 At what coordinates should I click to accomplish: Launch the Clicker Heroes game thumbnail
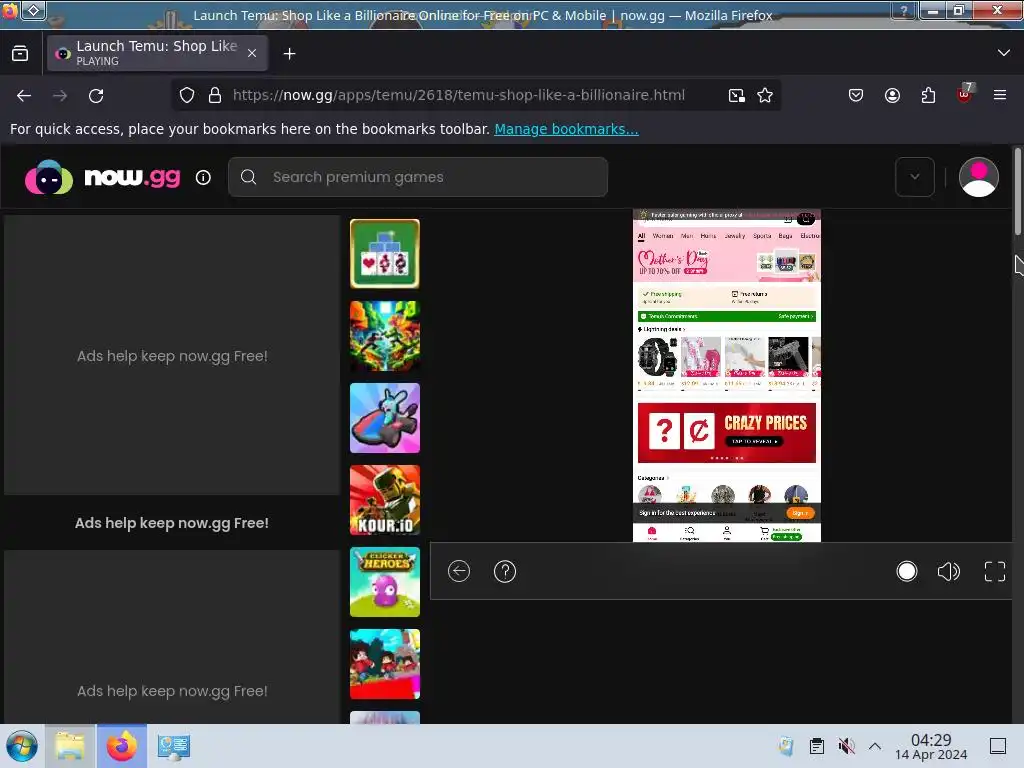click(x=385, y=582)
